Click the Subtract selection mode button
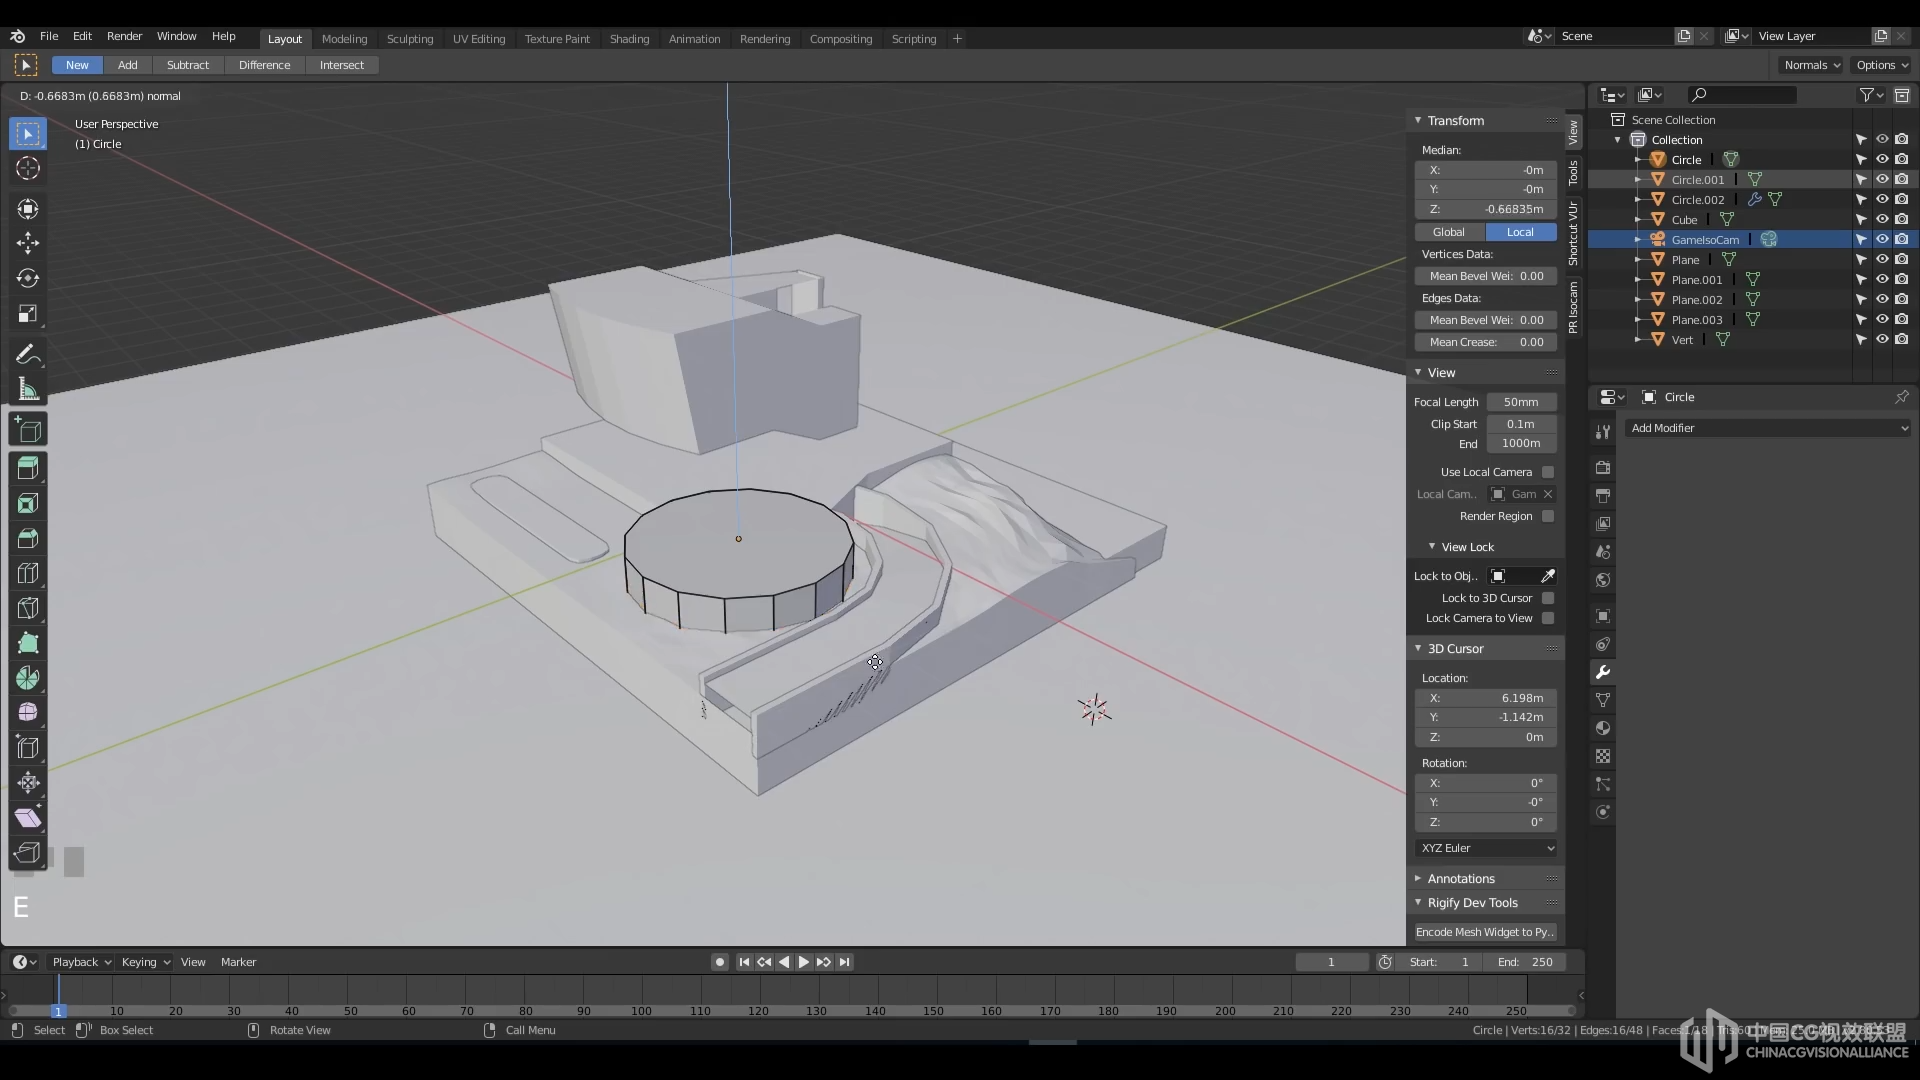Image resolution: width=1920 pixels, height=1080 pixels. coord(188,65)
